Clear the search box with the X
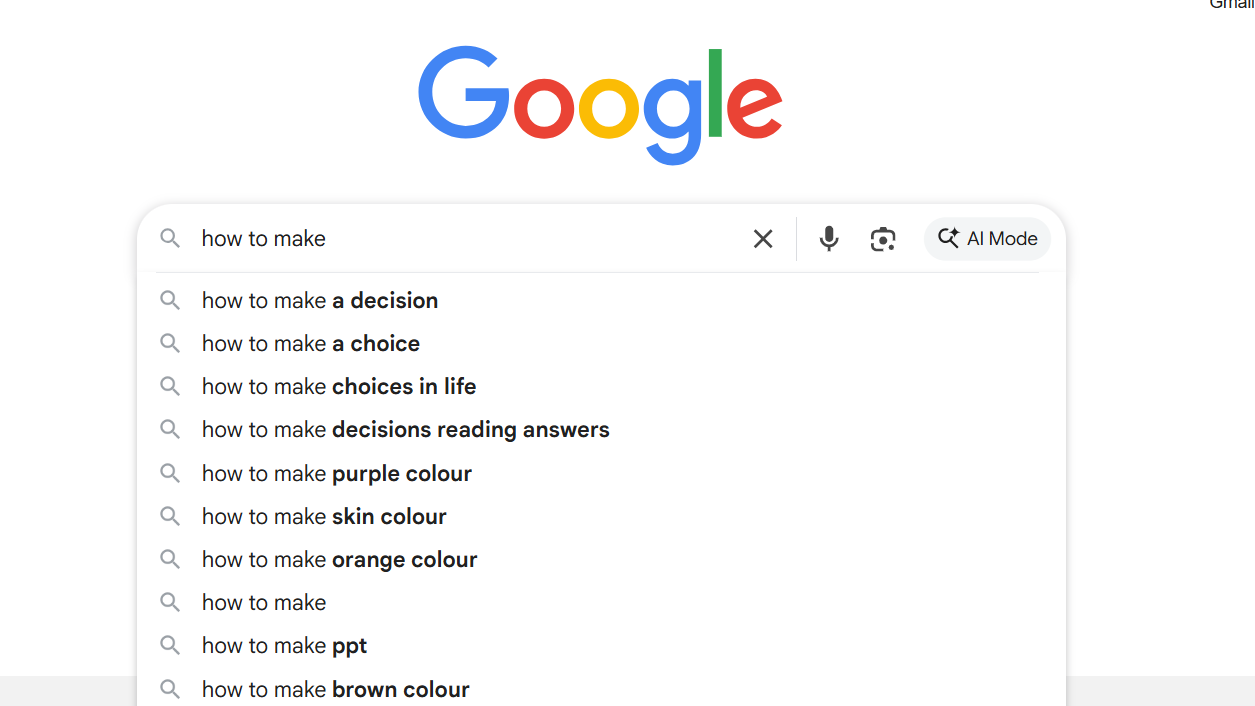 tap(763, 238)
